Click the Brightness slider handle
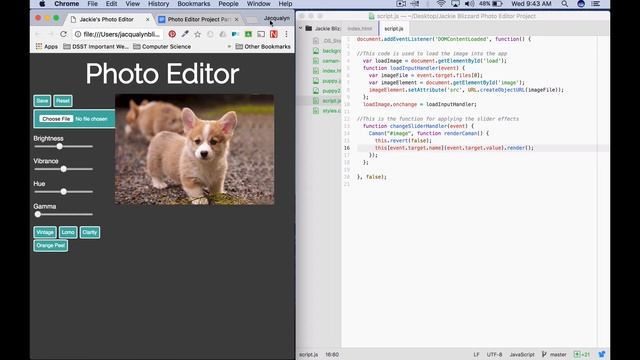Screen dimensions: 640x360 pos(60,146)
